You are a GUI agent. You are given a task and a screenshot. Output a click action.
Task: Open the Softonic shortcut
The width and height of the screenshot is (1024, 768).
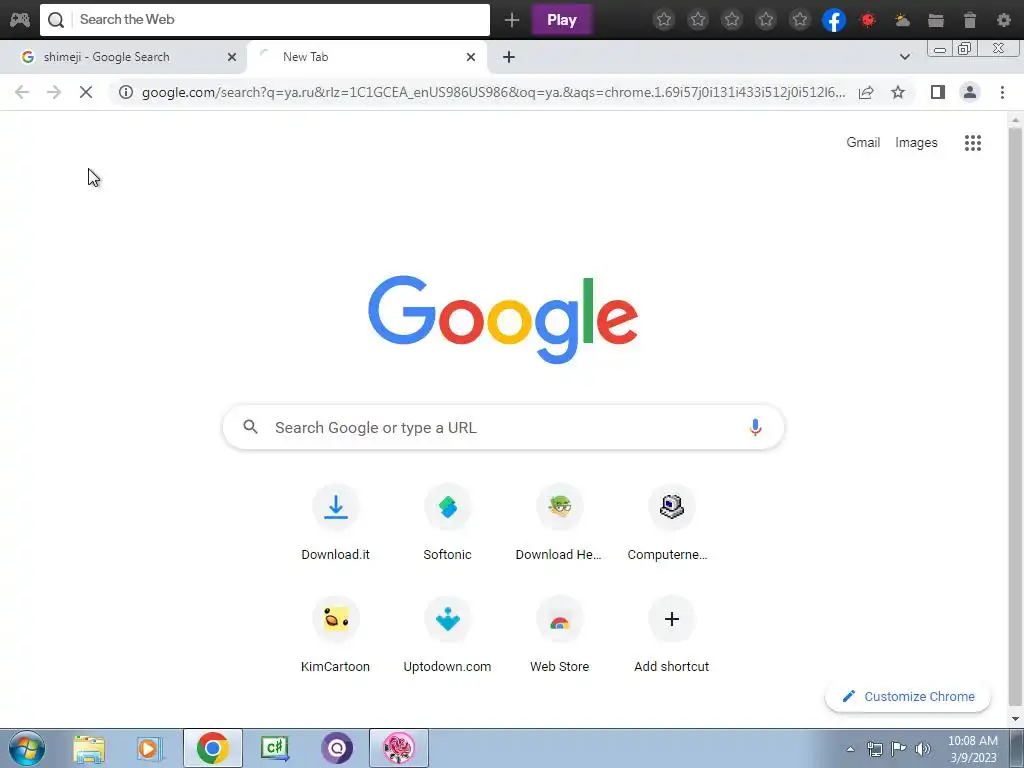click(447, 523)
